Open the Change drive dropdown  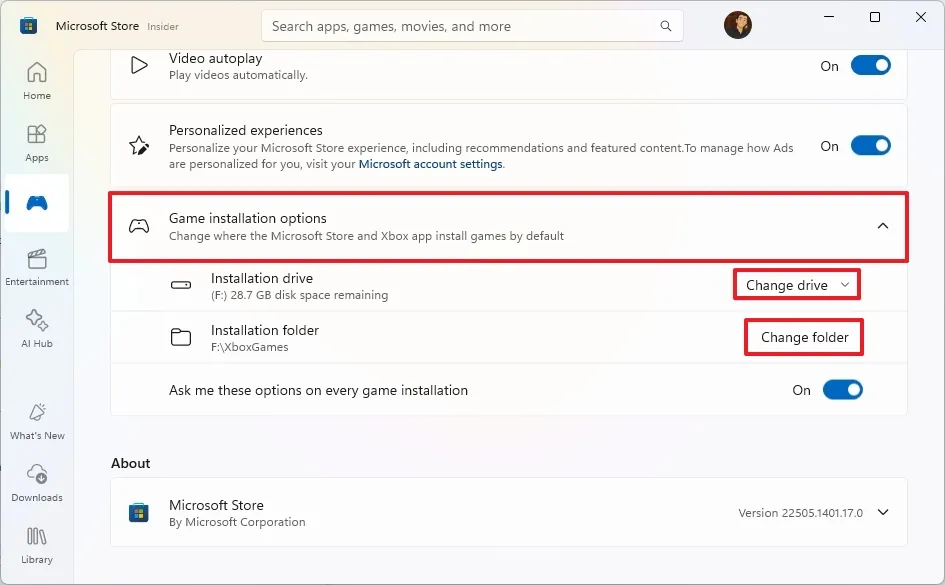[797, 285]
